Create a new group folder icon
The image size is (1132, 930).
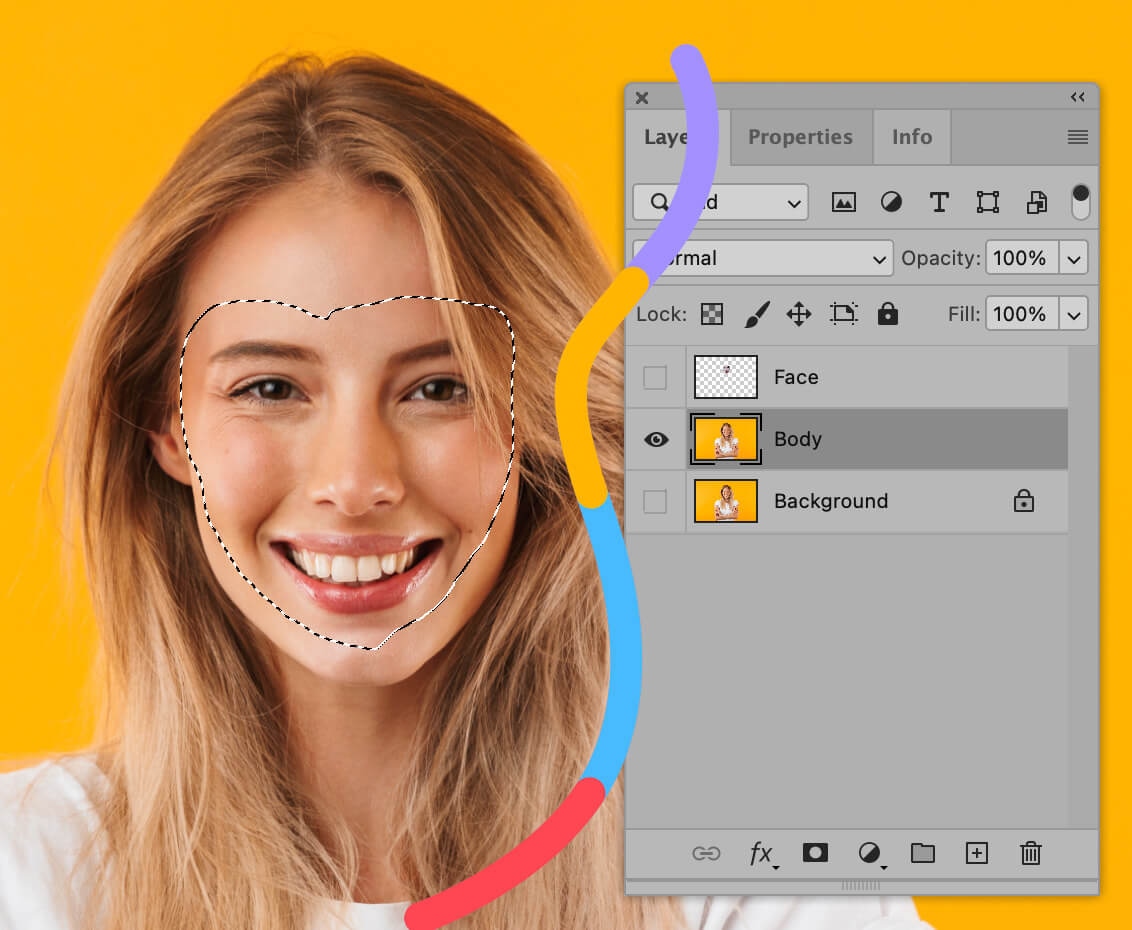coord(922,853)
